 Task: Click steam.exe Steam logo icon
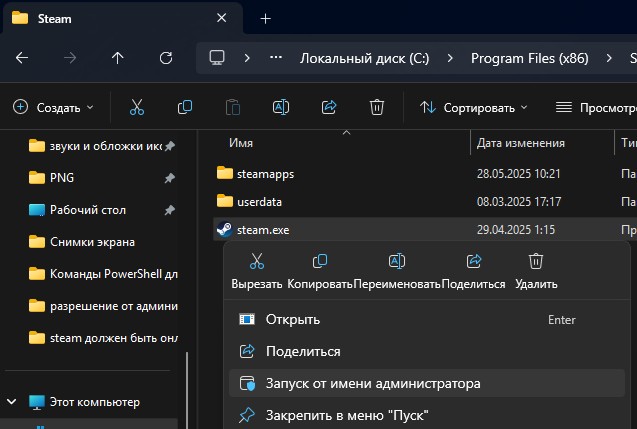224,230
